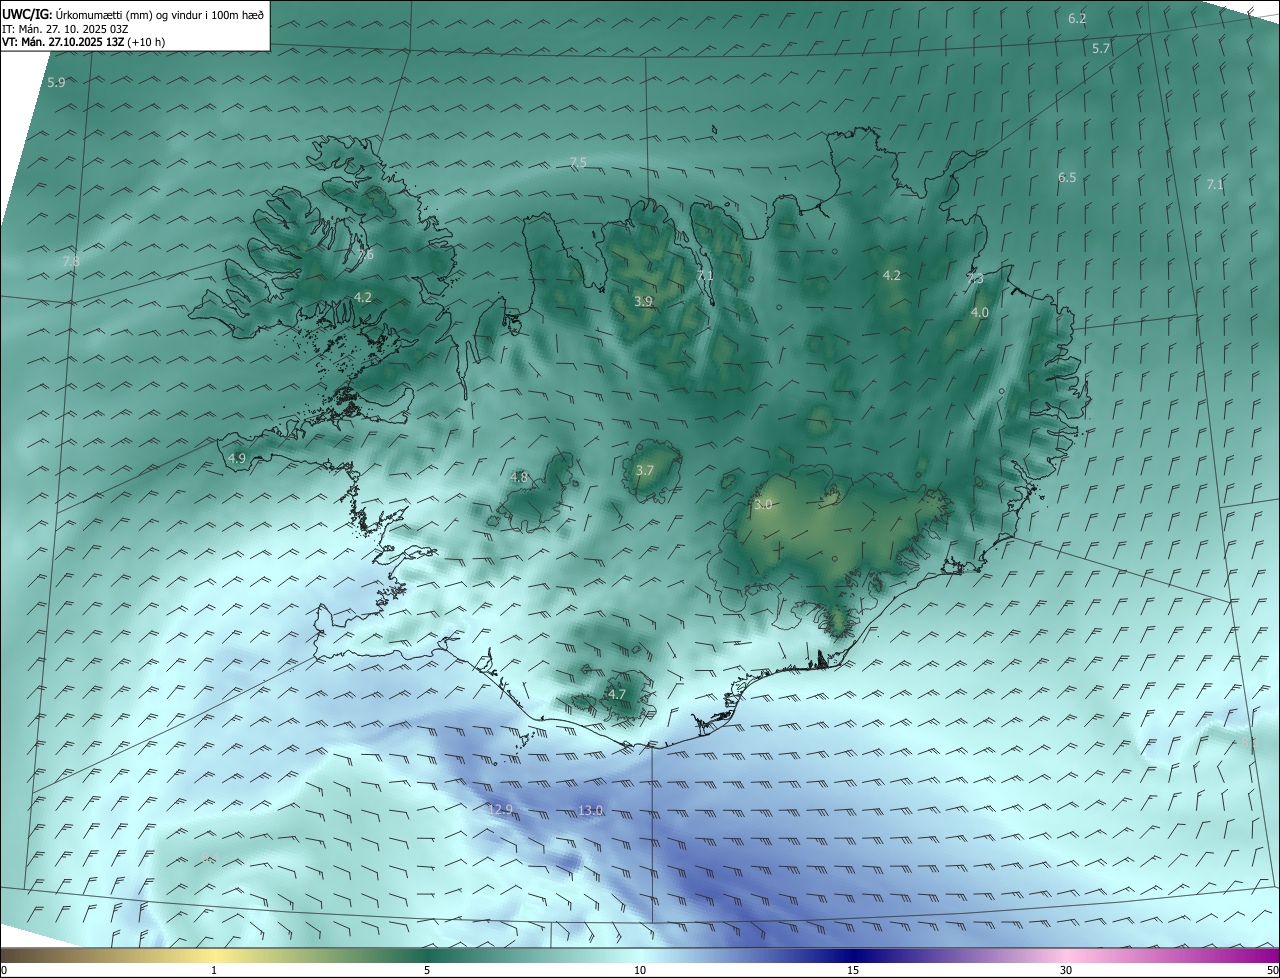Click the '5' label on the color scale

coord(427,970)
